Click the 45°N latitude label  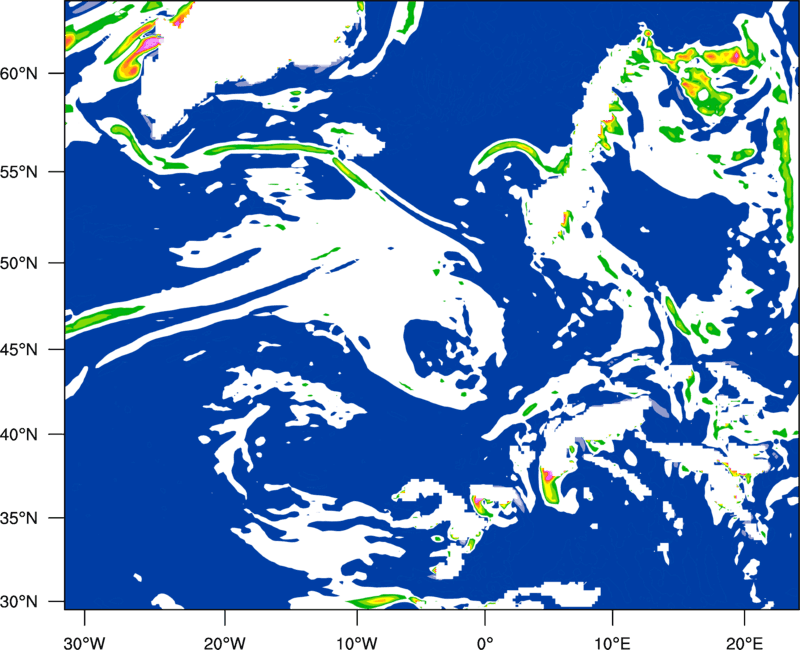coord(19,350)
